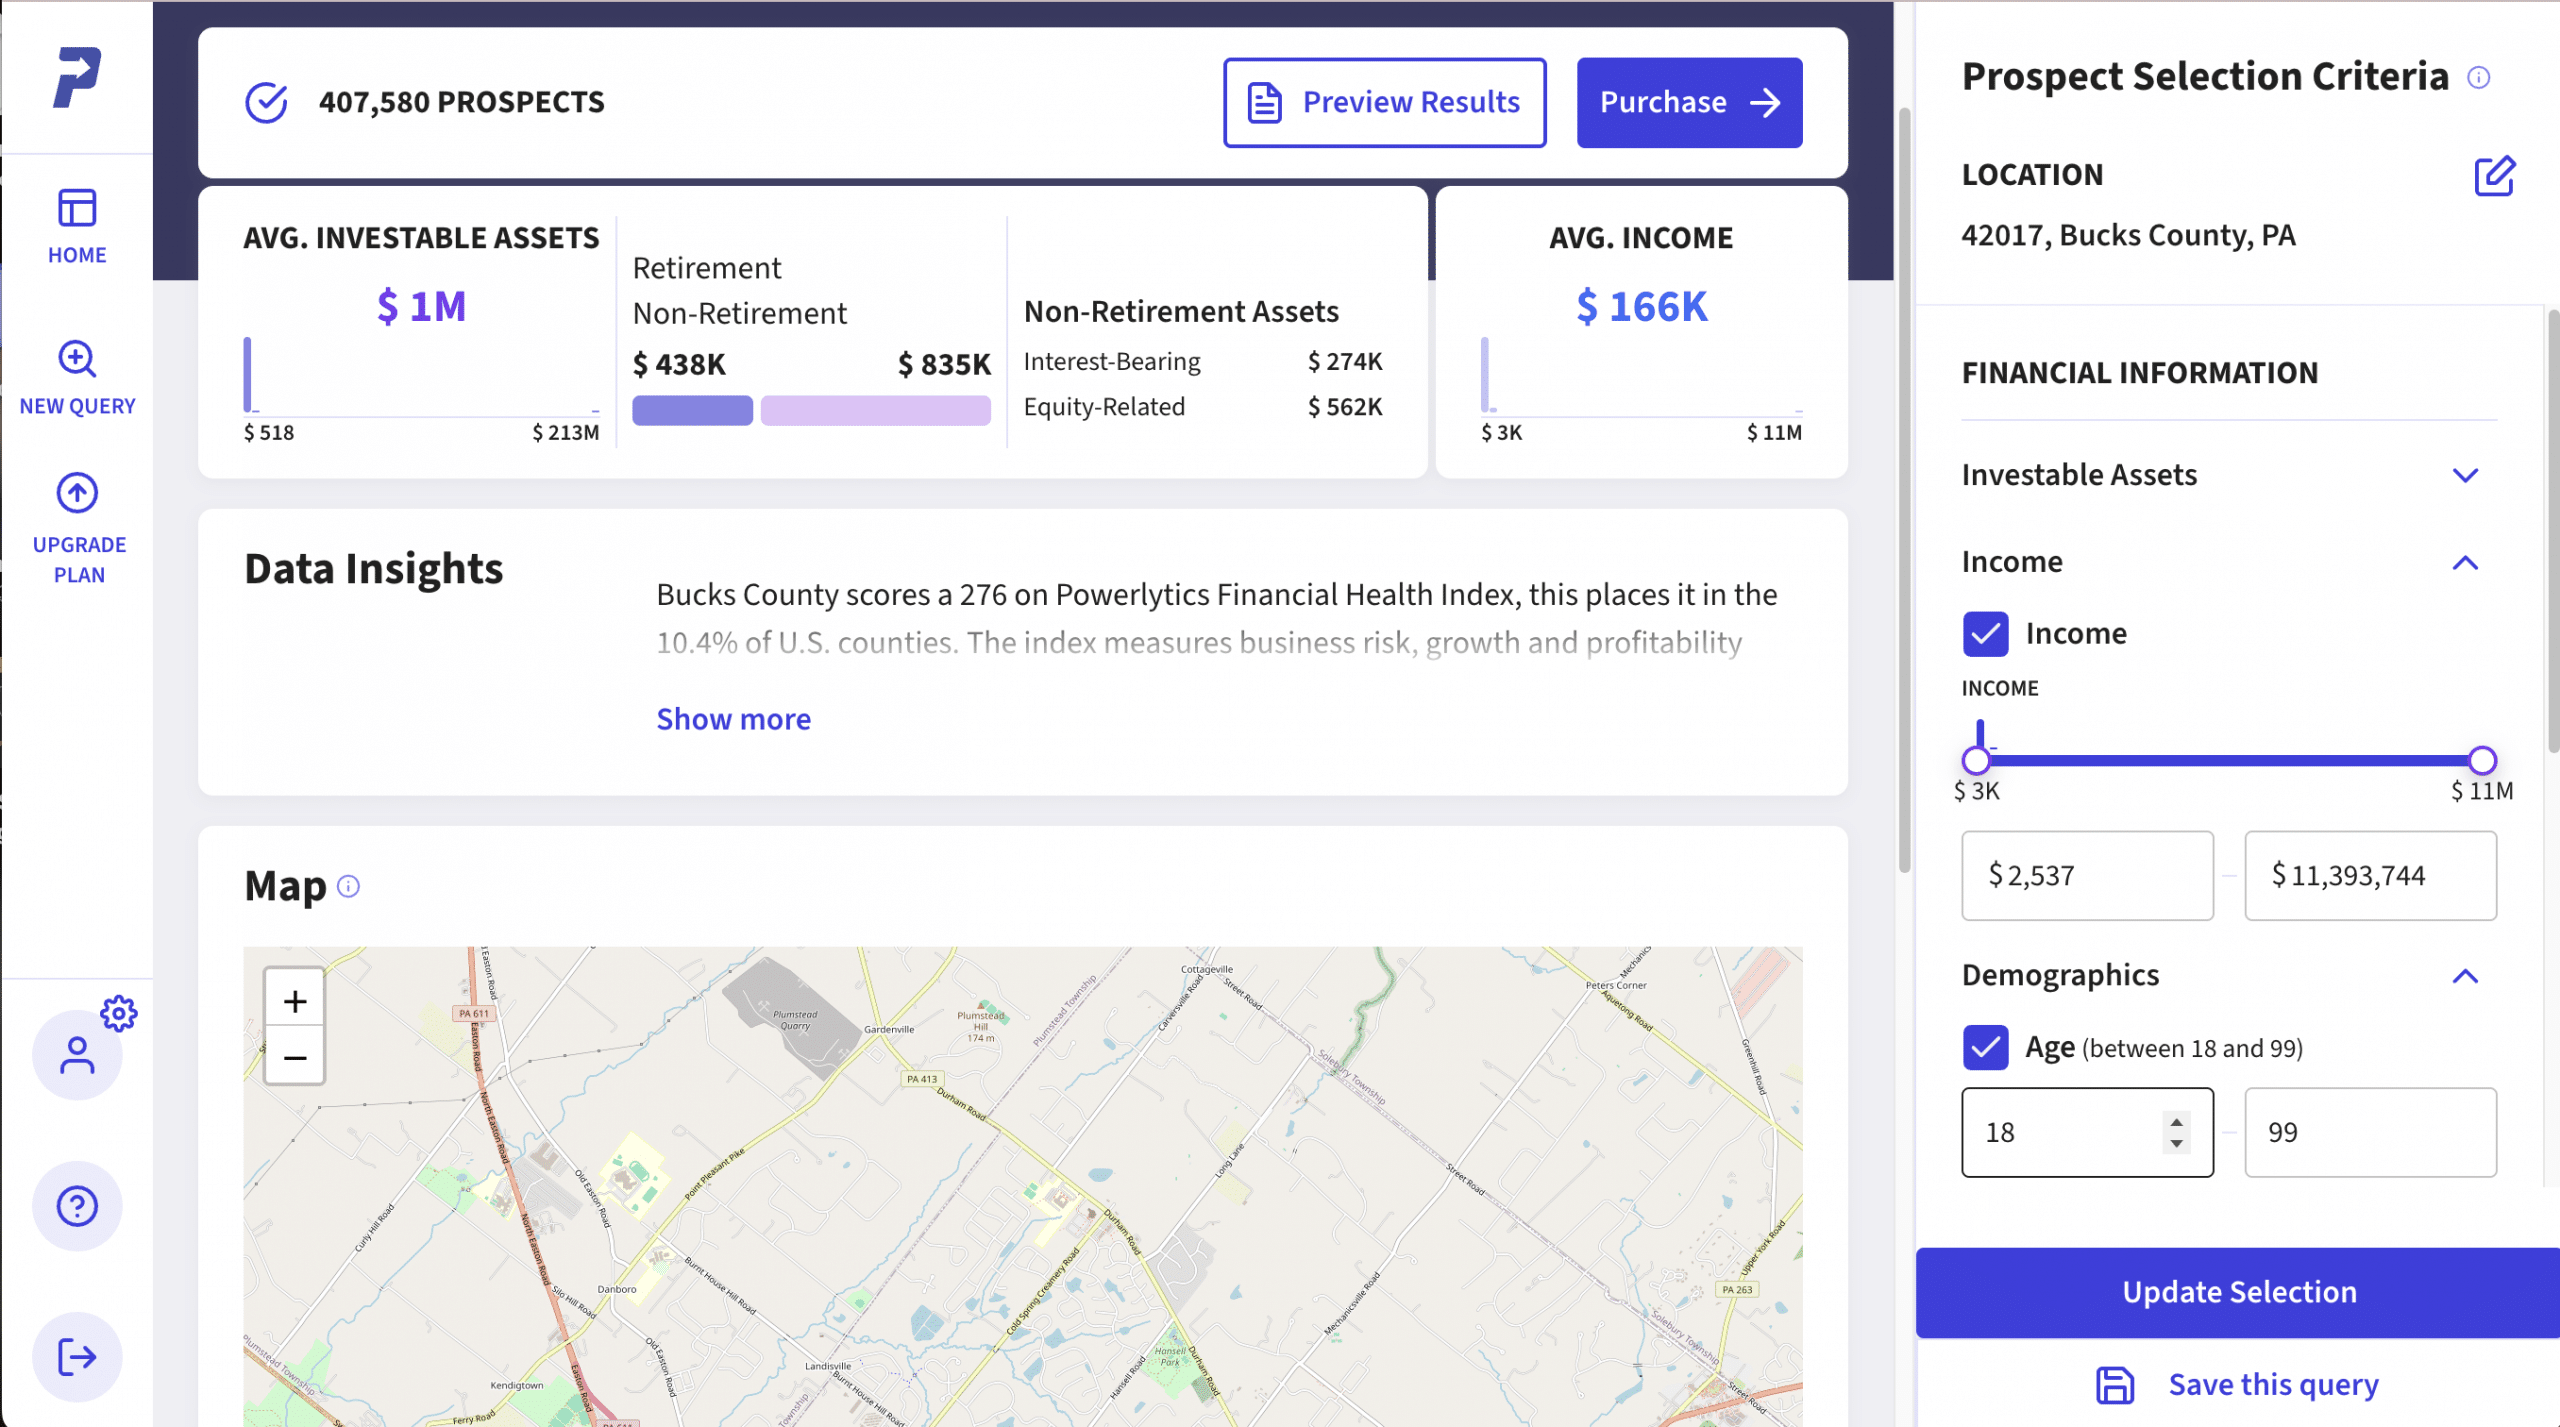2560x1427 pixels.
Task: Click the minimum income input field
Action: coord(2087,876)
